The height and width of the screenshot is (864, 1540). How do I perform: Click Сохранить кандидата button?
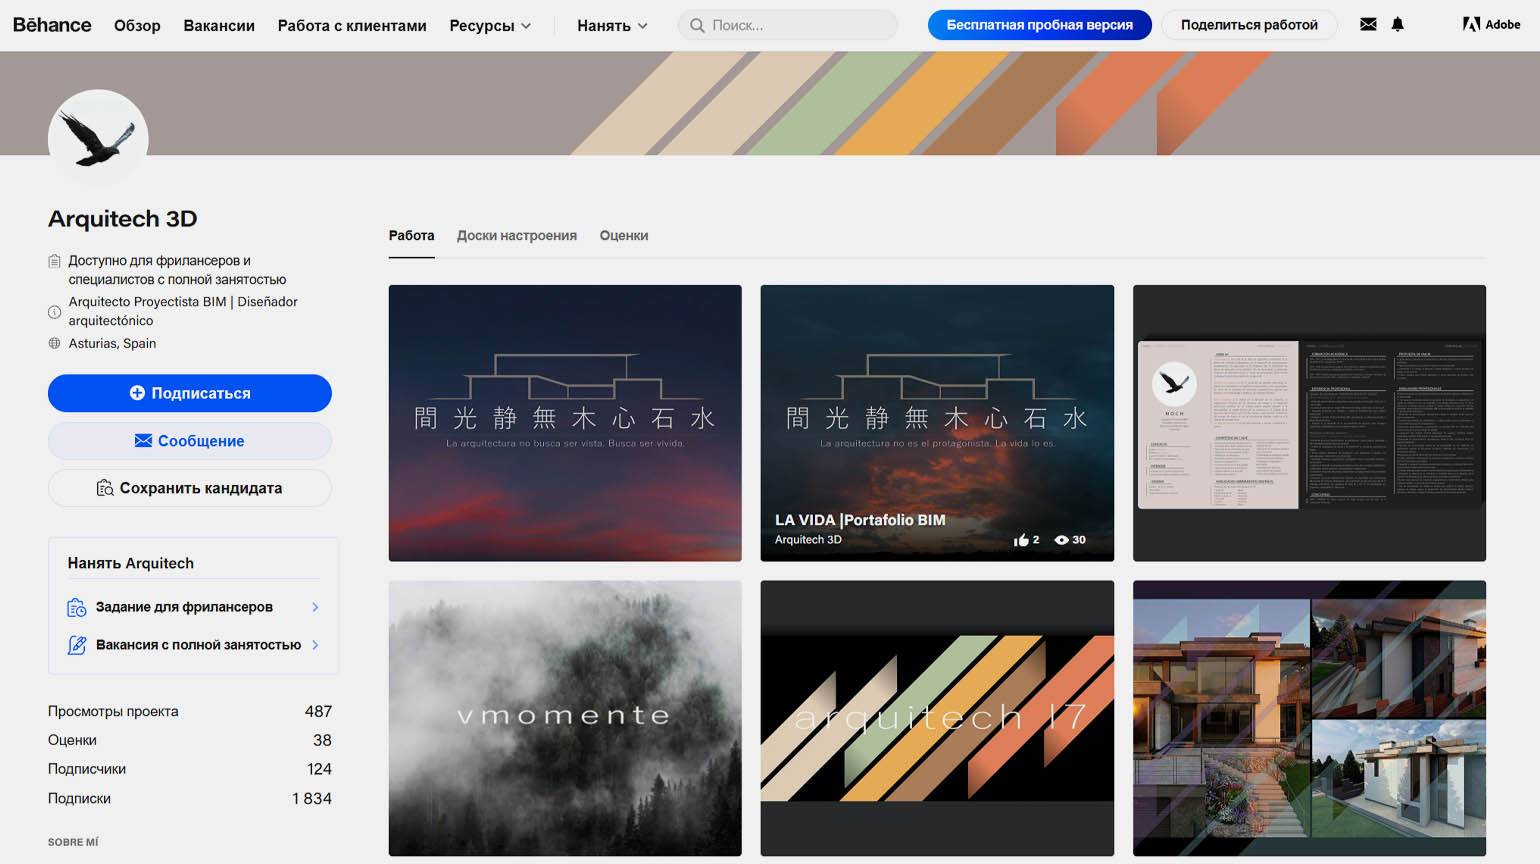coord(190,488)
